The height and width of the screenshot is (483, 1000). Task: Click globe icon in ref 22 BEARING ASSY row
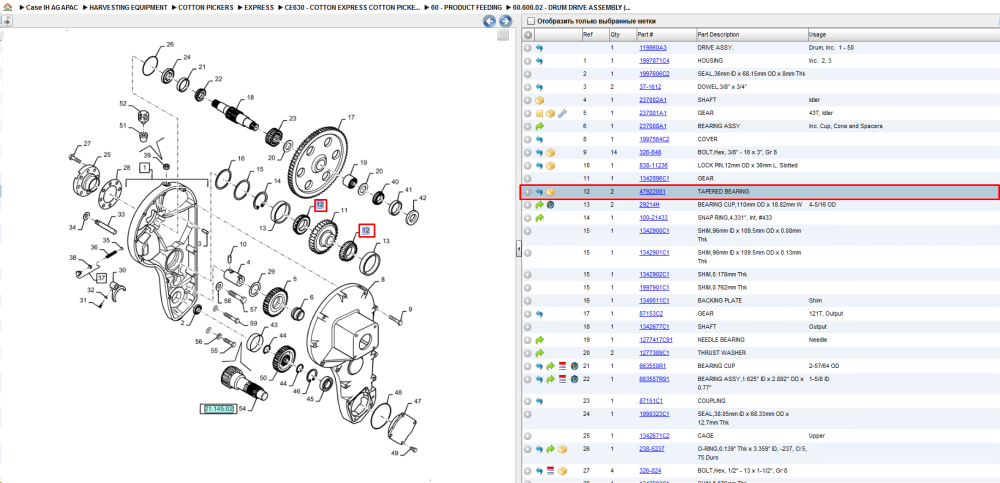574,379
